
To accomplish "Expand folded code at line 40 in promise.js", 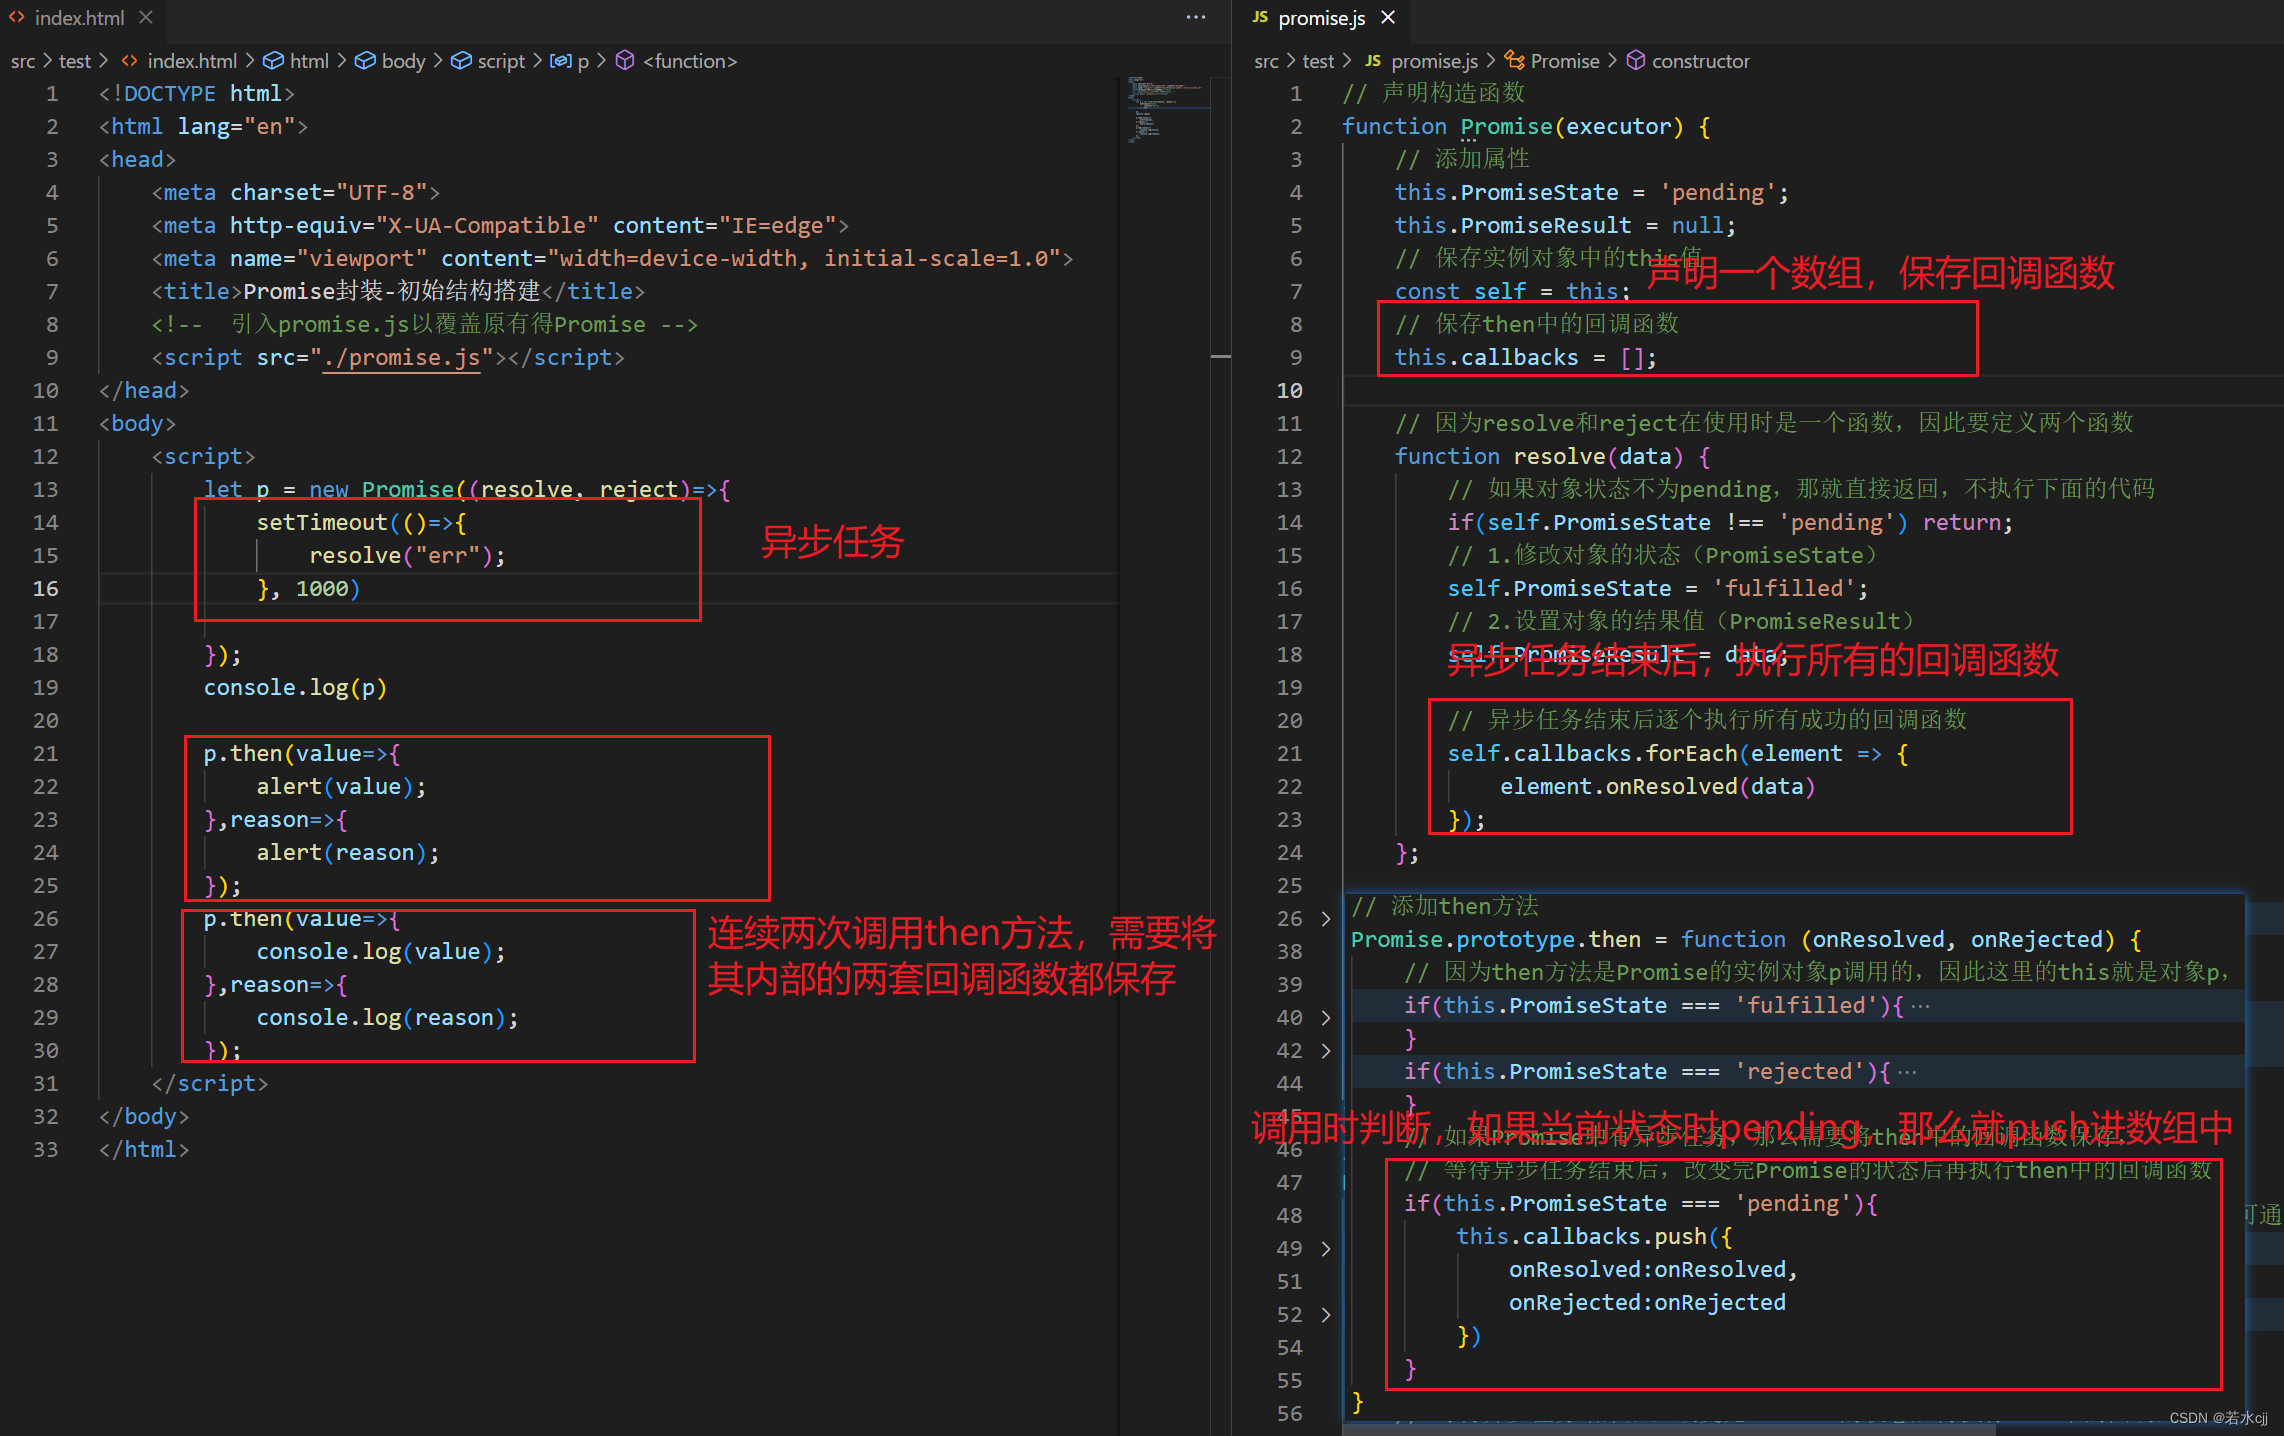I will coord(1326,1018).
